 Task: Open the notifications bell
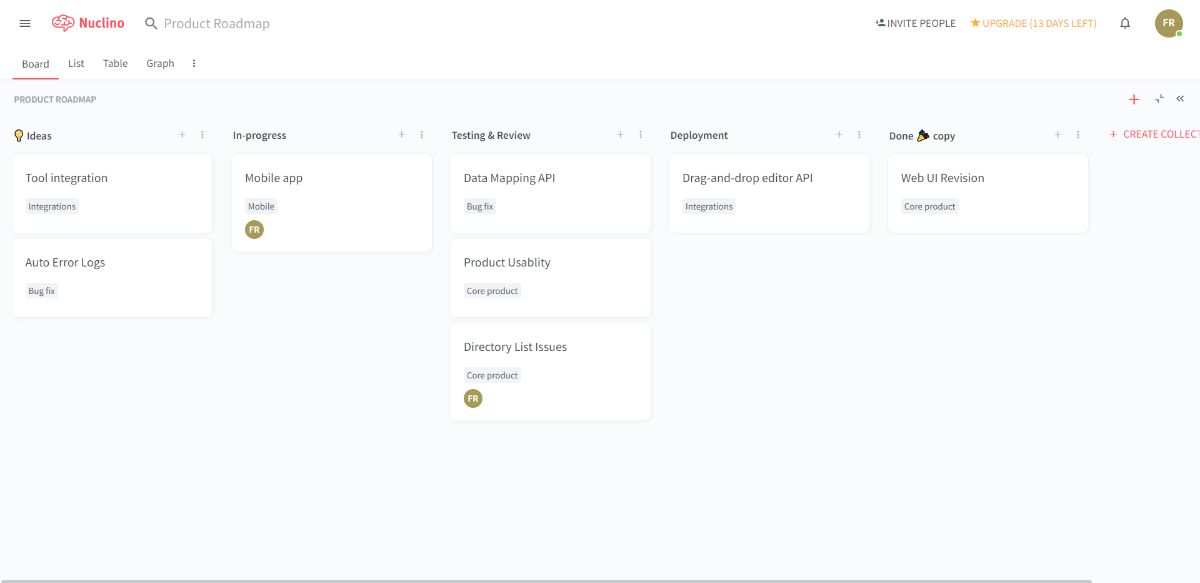tap(1125, 23)
